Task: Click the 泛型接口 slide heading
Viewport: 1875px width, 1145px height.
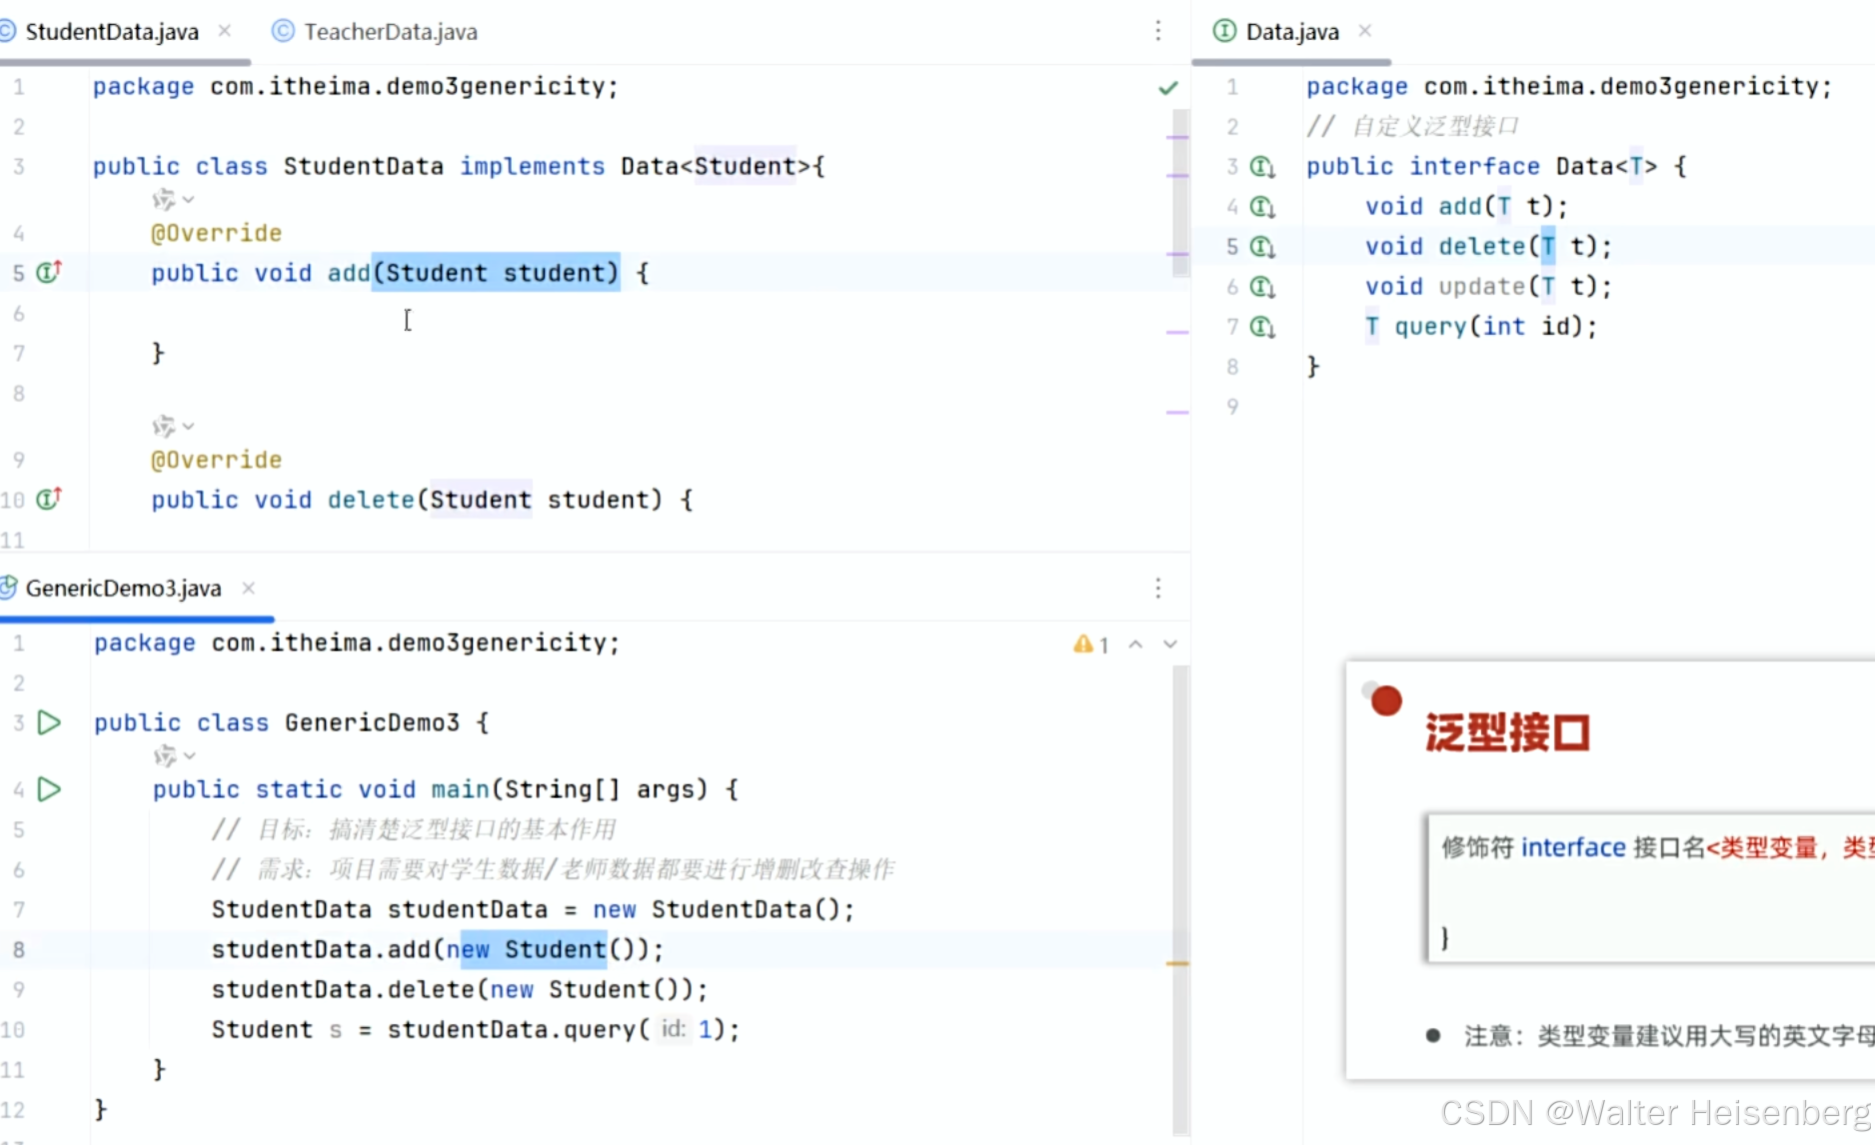Action: (x=1507, y=733)
